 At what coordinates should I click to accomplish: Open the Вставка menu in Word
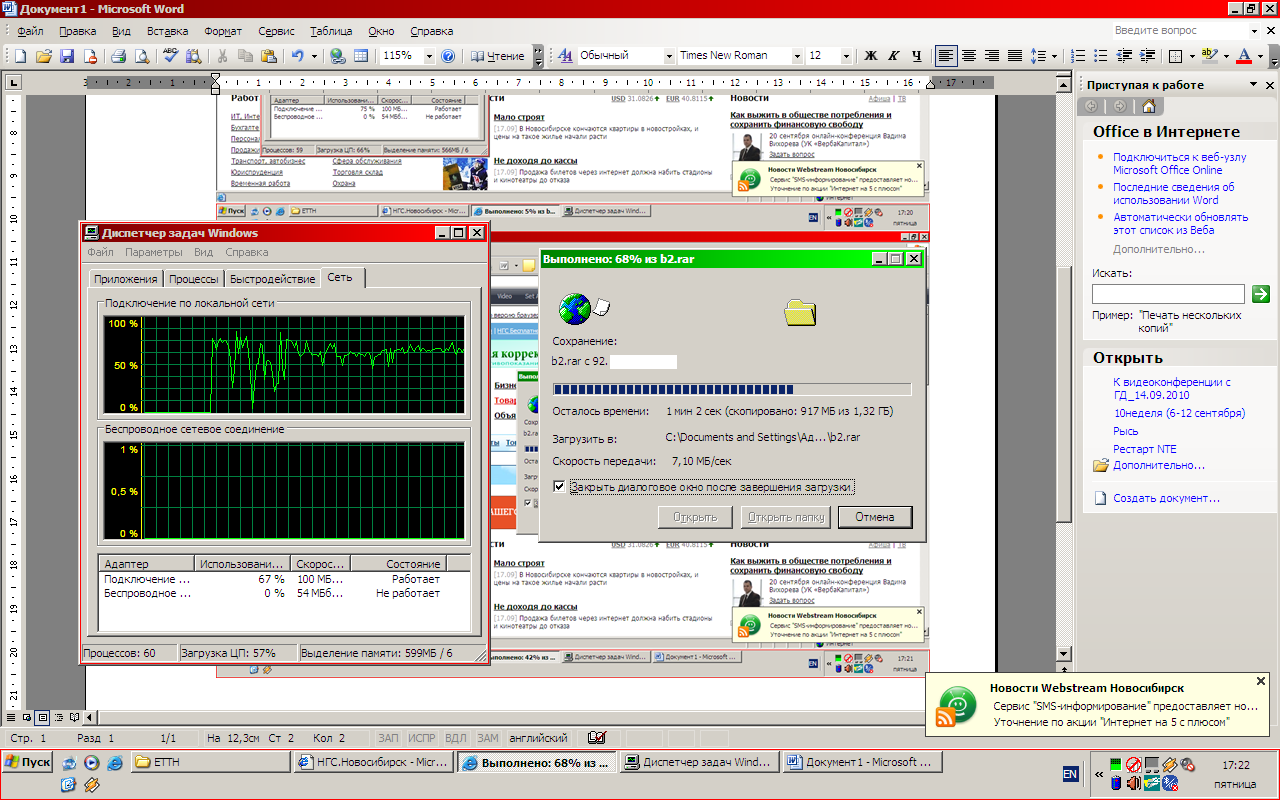tap(167, 31)
